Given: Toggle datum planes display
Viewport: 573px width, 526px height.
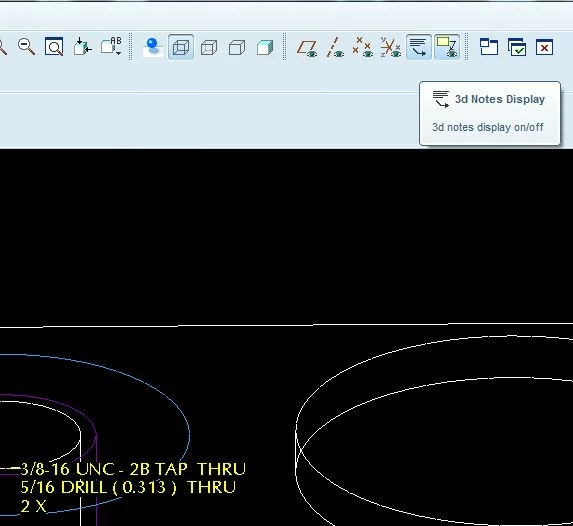Looking at the screenshot, I should click(307, 48).
